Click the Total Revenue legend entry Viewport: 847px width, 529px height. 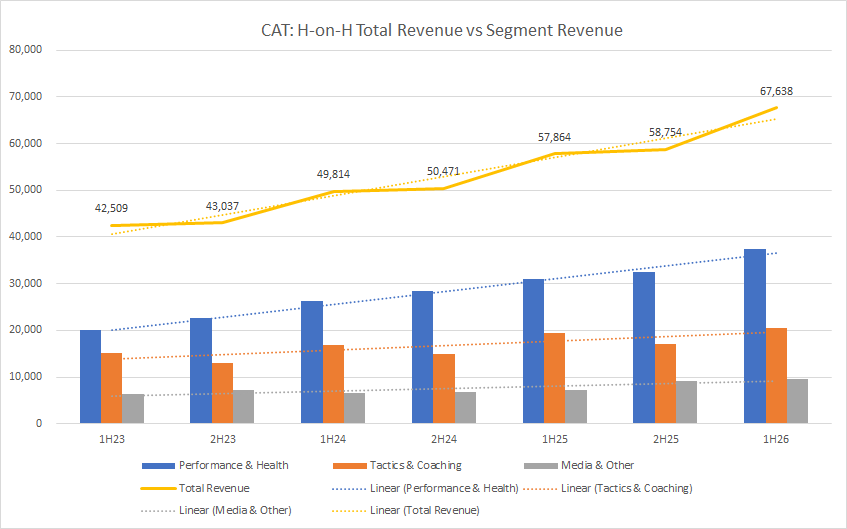click(x=214, y=488)
